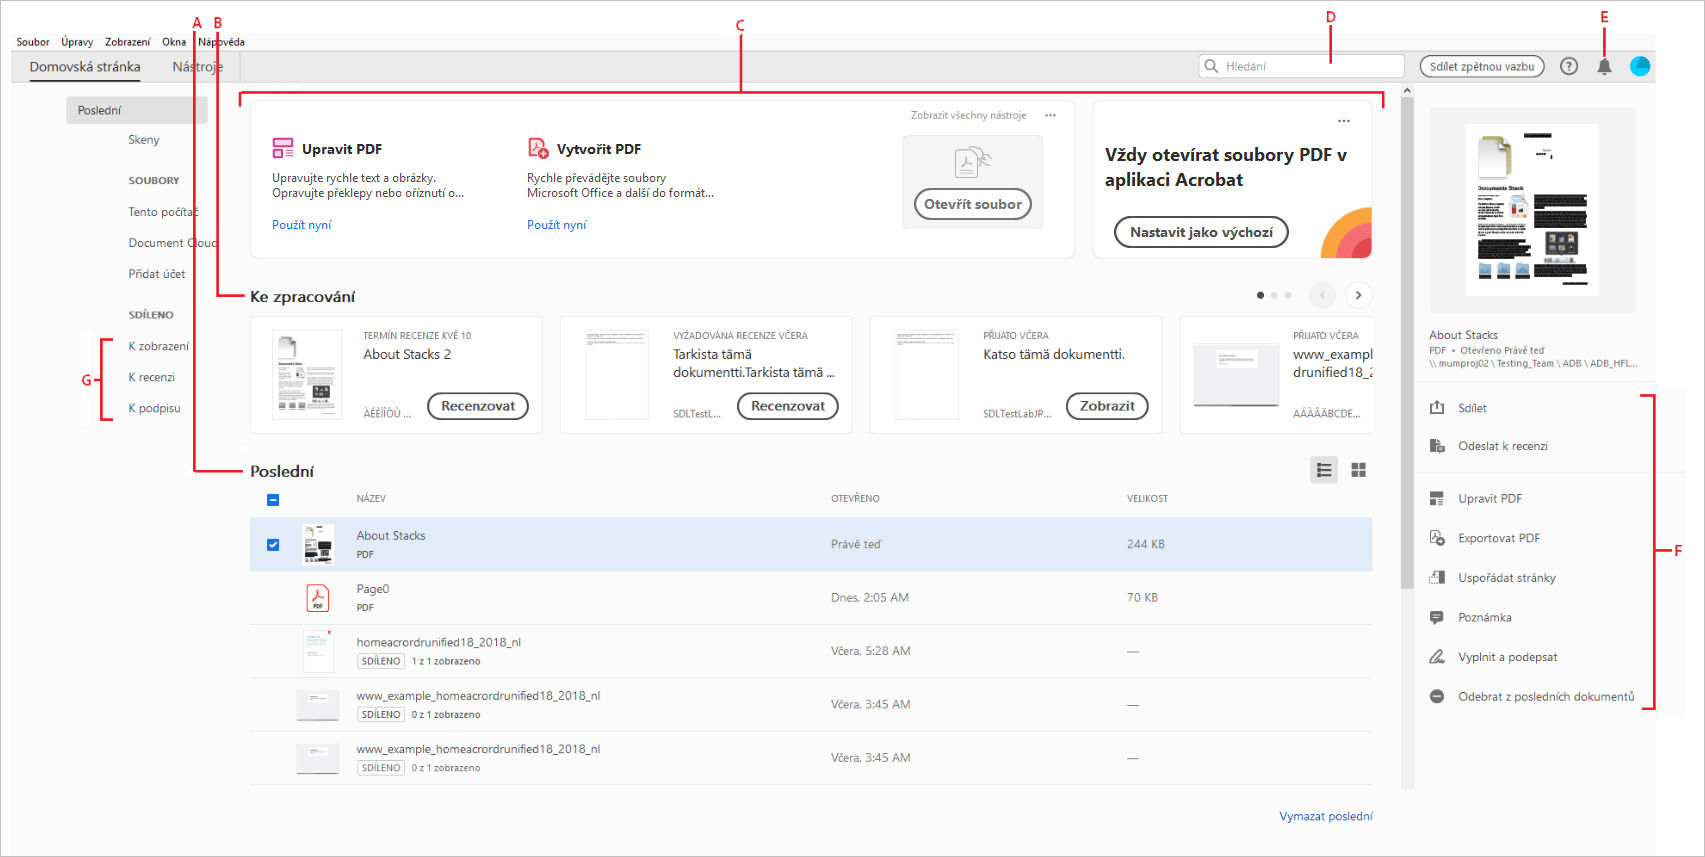This screenshot has height=857, width=1705.
Task: Click the Sdílet zpětnou vazbu button
Action: point(1482,66)
